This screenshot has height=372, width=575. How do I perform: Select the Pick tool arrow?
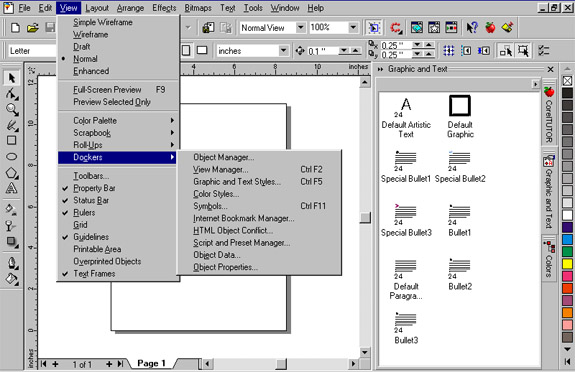point(11,78)
